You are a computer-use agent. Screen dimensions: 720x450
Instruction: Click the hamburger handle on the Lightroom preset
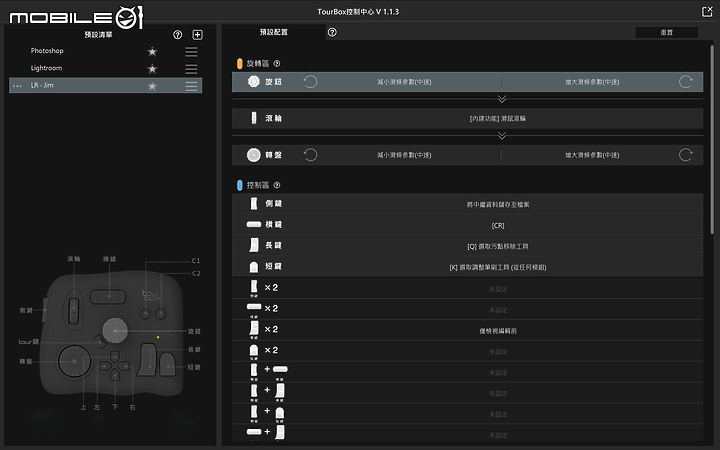[191, 69]
